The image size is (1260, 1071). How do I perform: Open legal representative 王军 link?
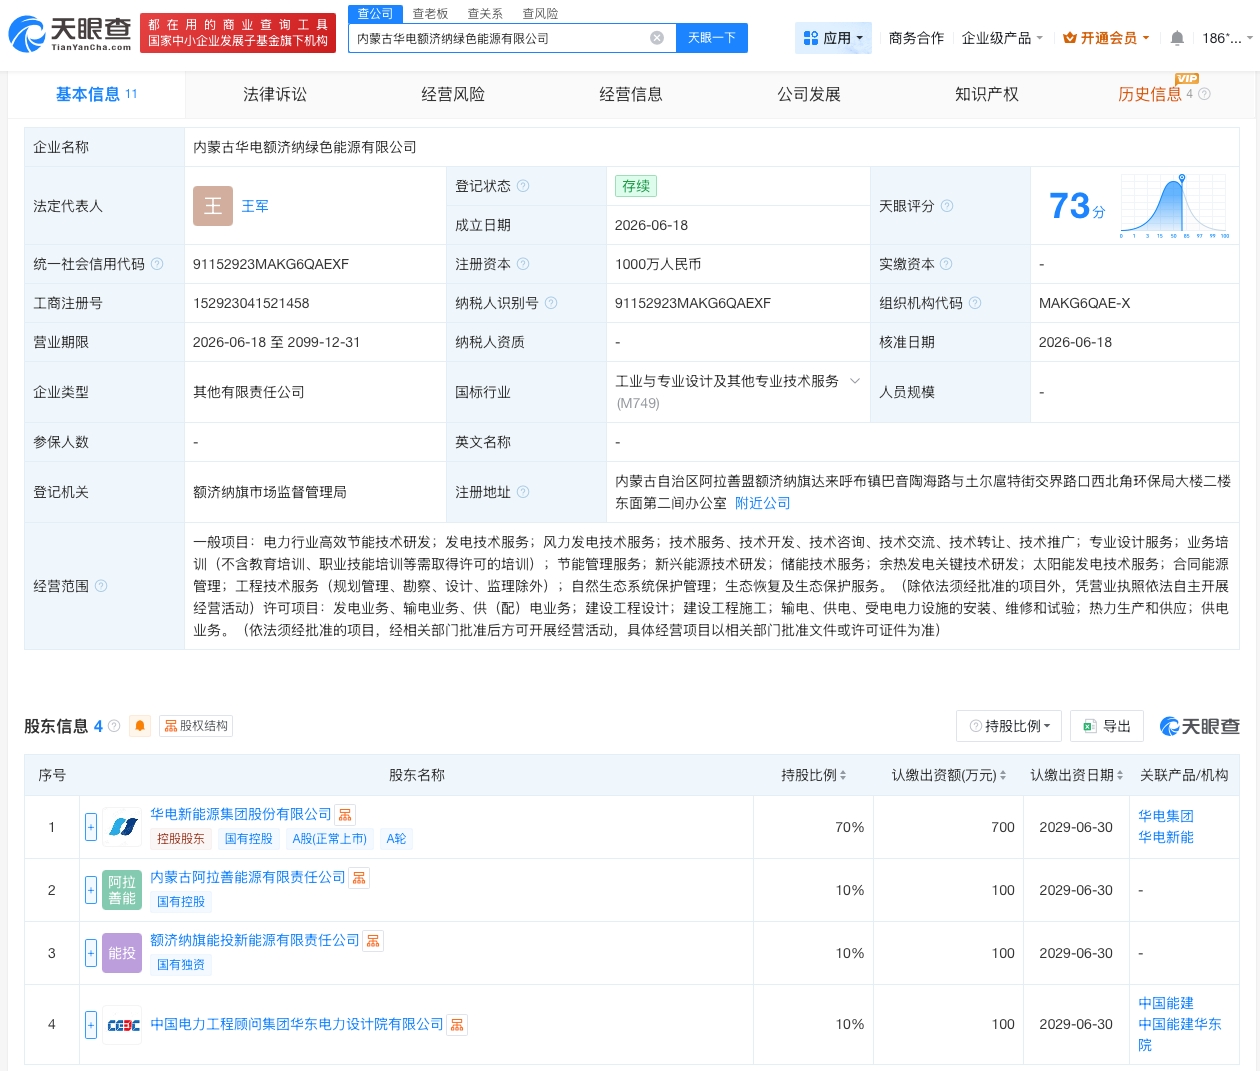pos(255,206)
